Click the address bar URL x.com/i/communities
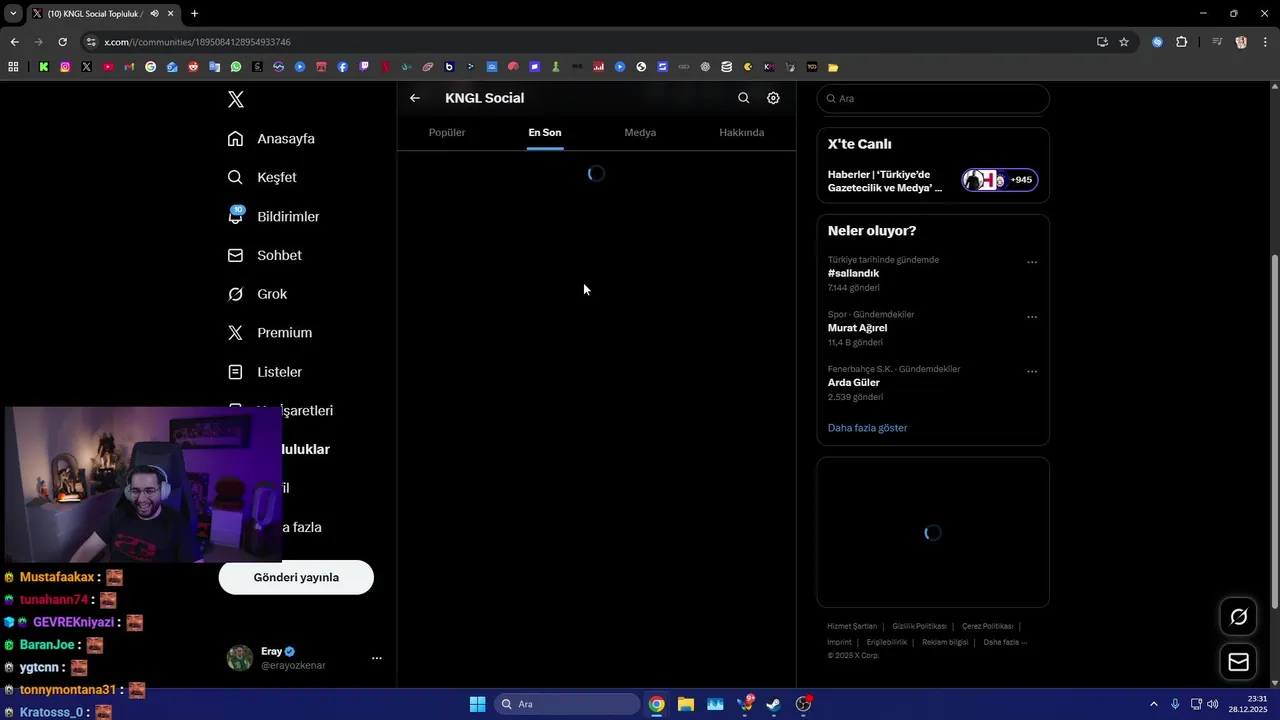 tap(197, 42)
